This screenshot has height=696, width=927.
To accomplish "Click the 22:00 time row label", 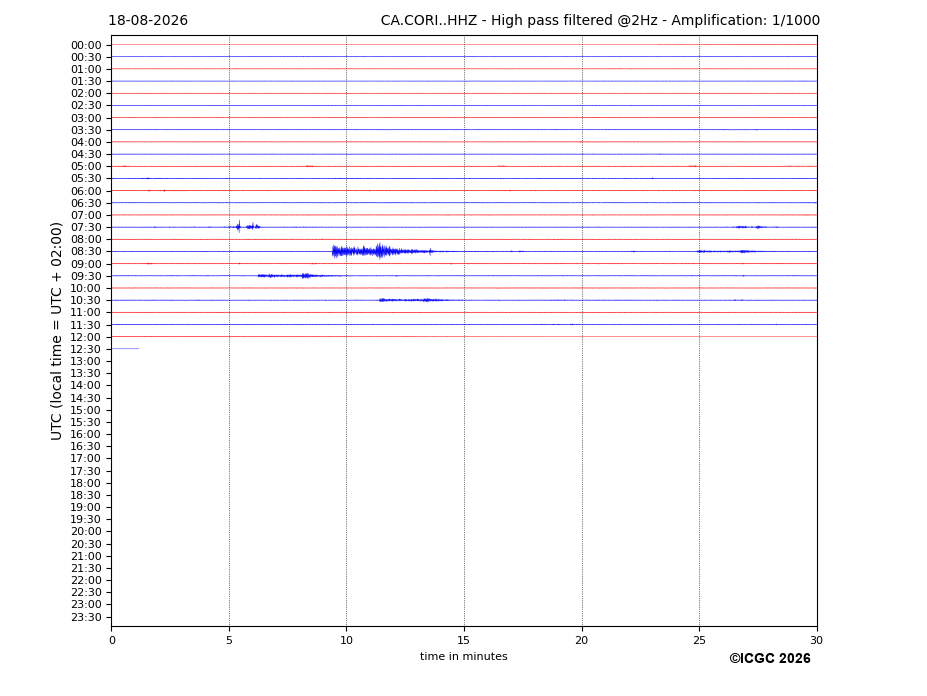I will [x=86, y=581].
